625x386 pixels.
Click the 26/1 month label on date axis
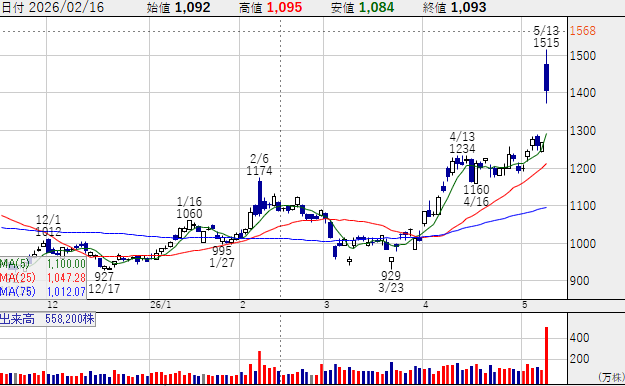tap(161, 305)
